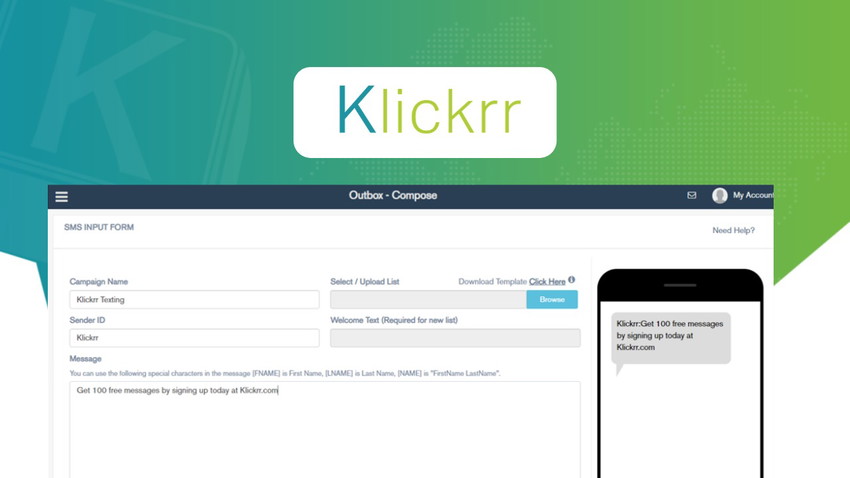Image resolution: width=850 pixels, height=478 pixels.
Task: Click the Download Template Click Here link
Action: click(x=547, y=282)
